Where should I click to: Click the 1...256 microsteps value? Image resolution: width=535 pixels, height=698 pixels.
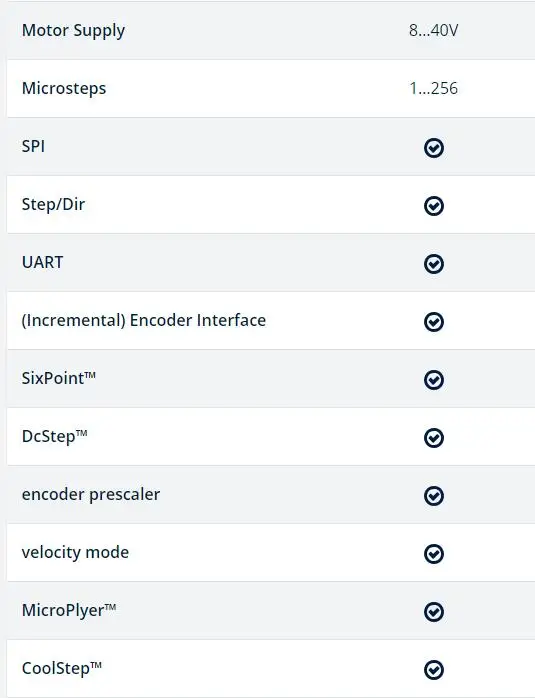tap(434, 88)
